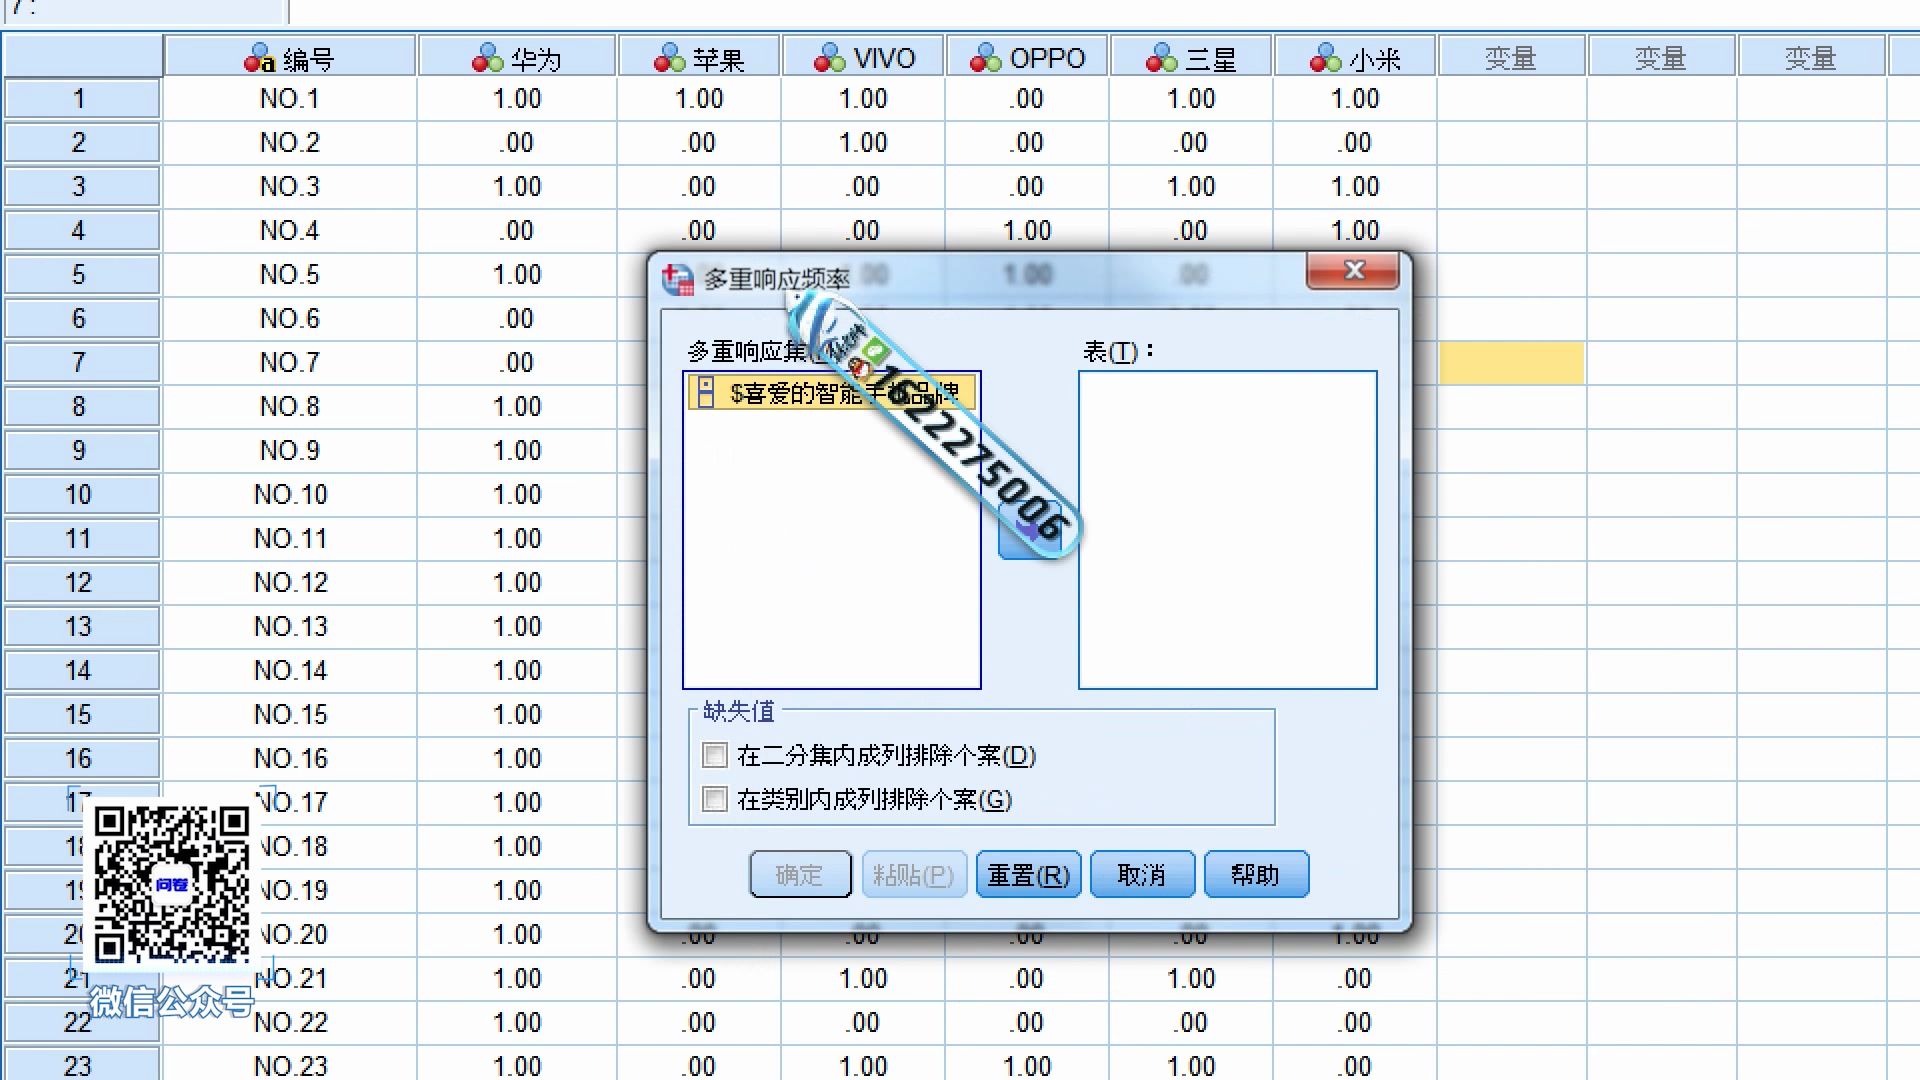The width and height of the screenshot is (1920, 1080).
Task: Click 苹果 value in row 1
Action: coord(699,99)
